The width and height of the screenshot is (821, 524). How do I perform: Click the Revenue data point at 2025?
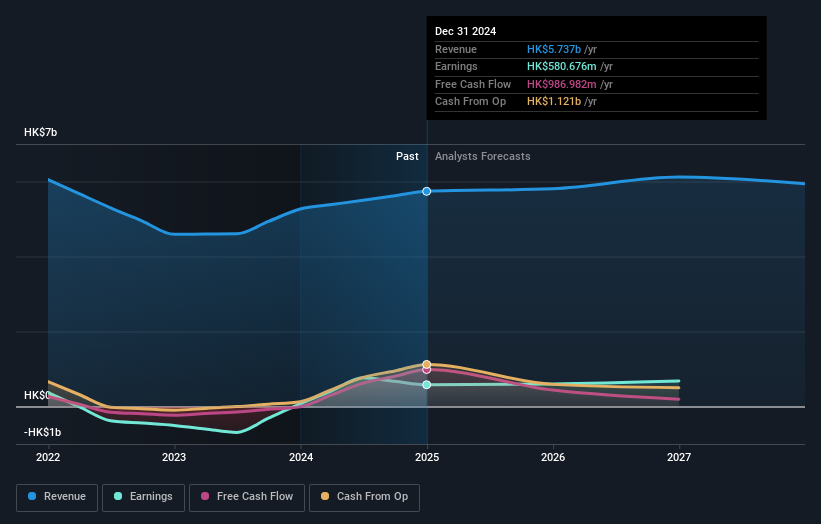tap(427, 192)
